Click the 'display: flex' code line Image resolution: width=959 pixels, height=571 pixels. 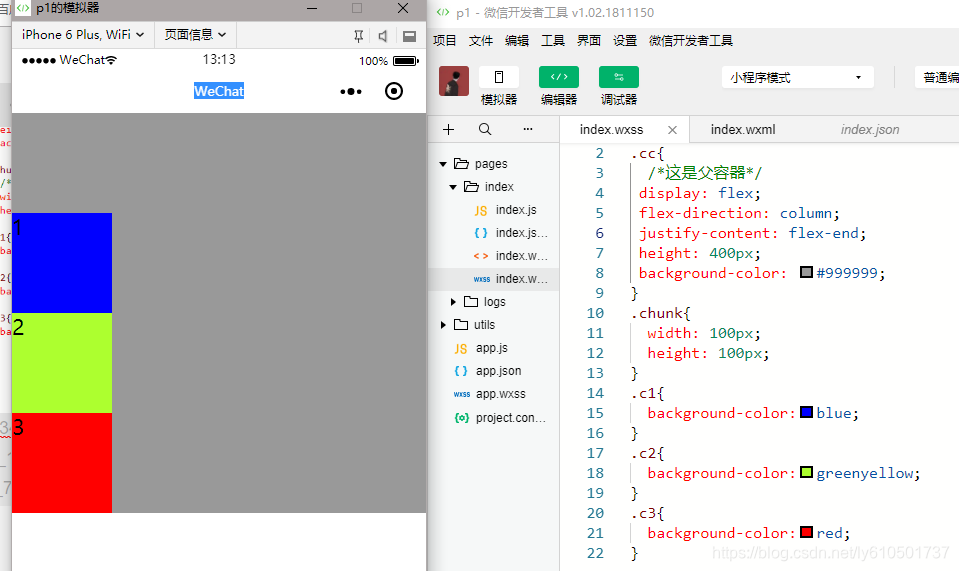tap(700, 193)
